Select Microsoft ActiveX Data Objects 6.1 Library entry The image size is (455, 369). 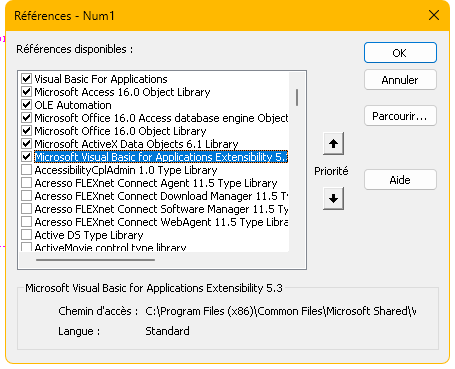(136, 144)
